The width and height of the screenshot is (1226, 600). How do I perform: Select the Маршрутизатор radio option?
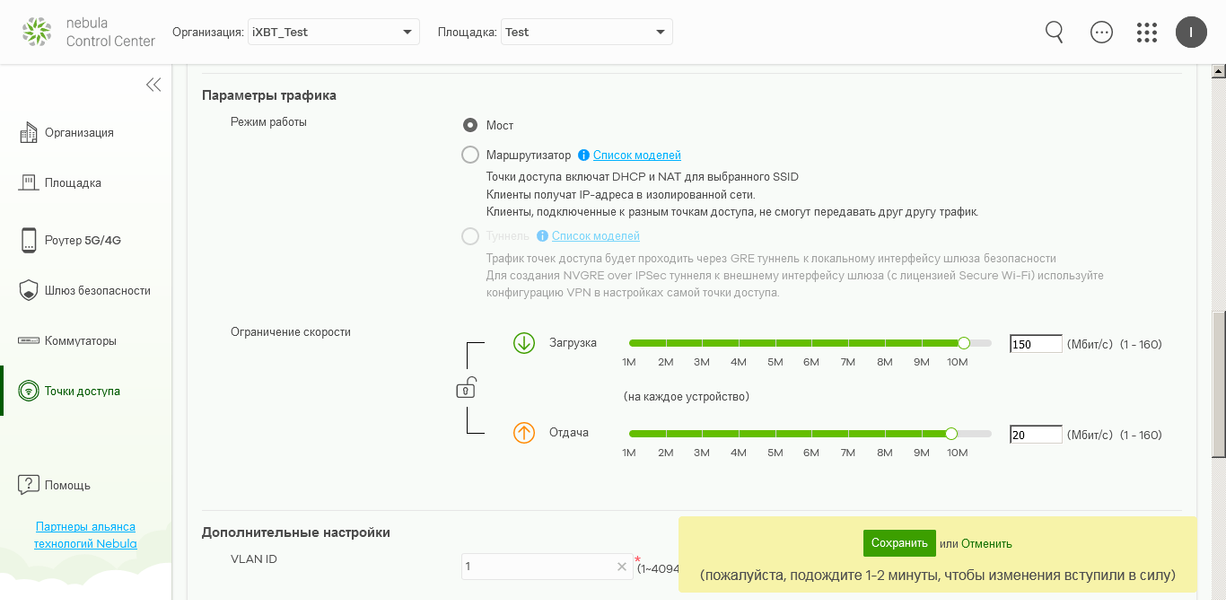[470, 155]
